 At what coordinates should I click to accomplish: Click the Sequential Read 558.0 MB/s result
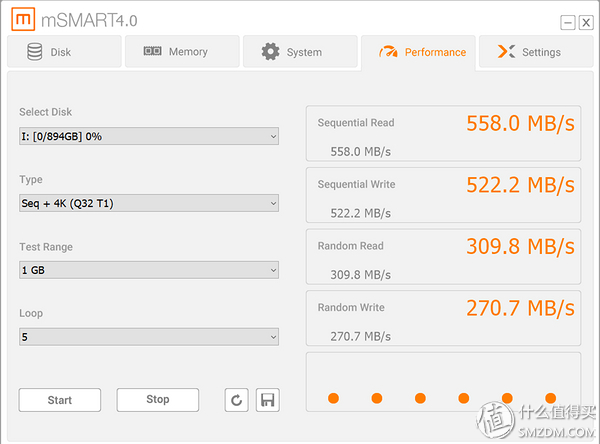pos(520,124)
